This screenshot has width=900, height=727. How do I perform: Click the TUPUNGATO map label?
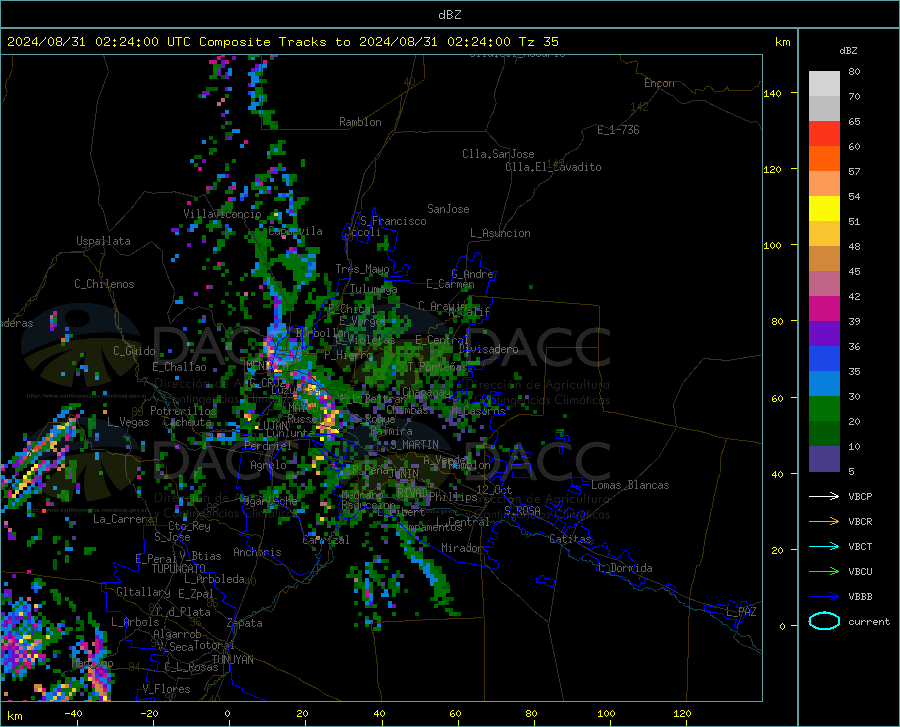pyautogui.click(x=179, y=569)
